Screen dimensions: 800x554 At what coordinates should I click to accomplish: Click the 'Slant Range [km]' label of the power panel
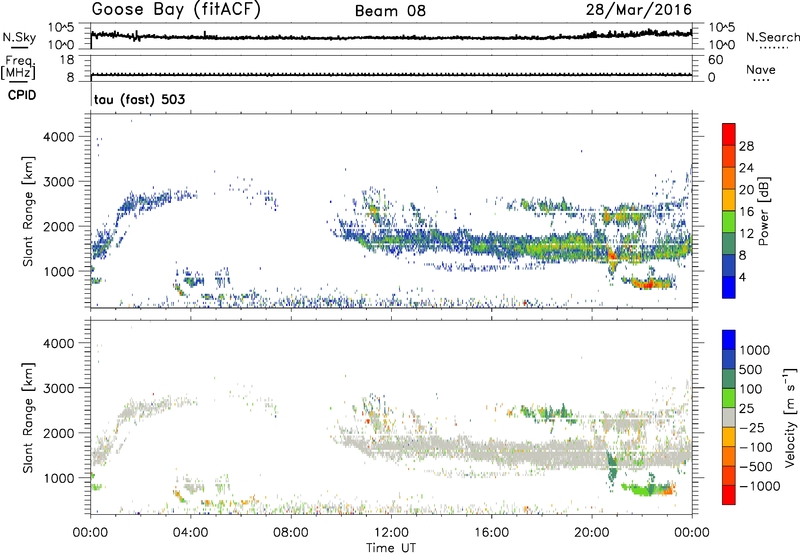(x=28, y=211)
